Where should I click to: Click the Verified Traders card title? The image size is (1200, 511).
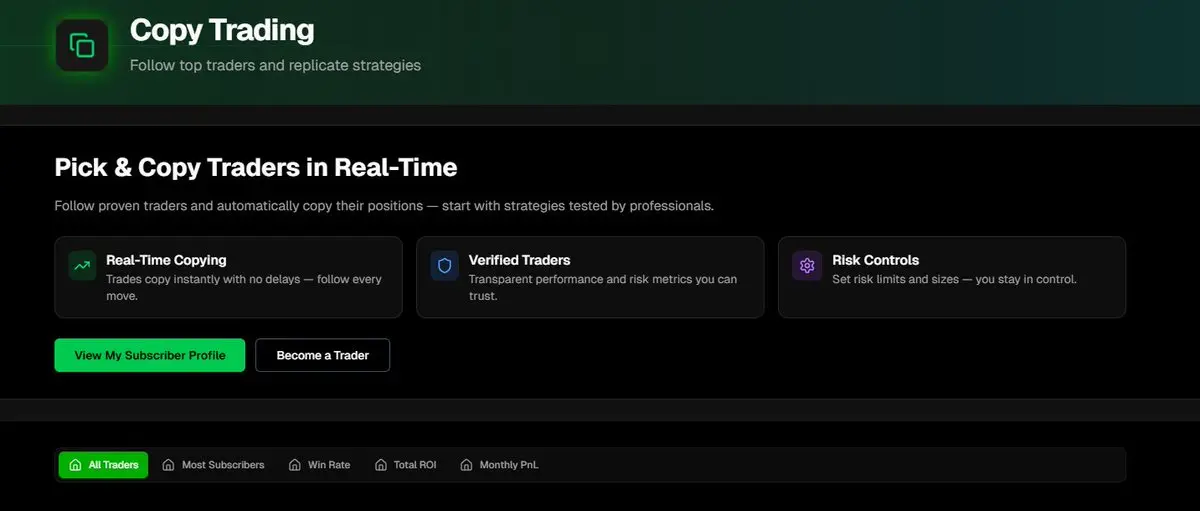coord(519,260)
